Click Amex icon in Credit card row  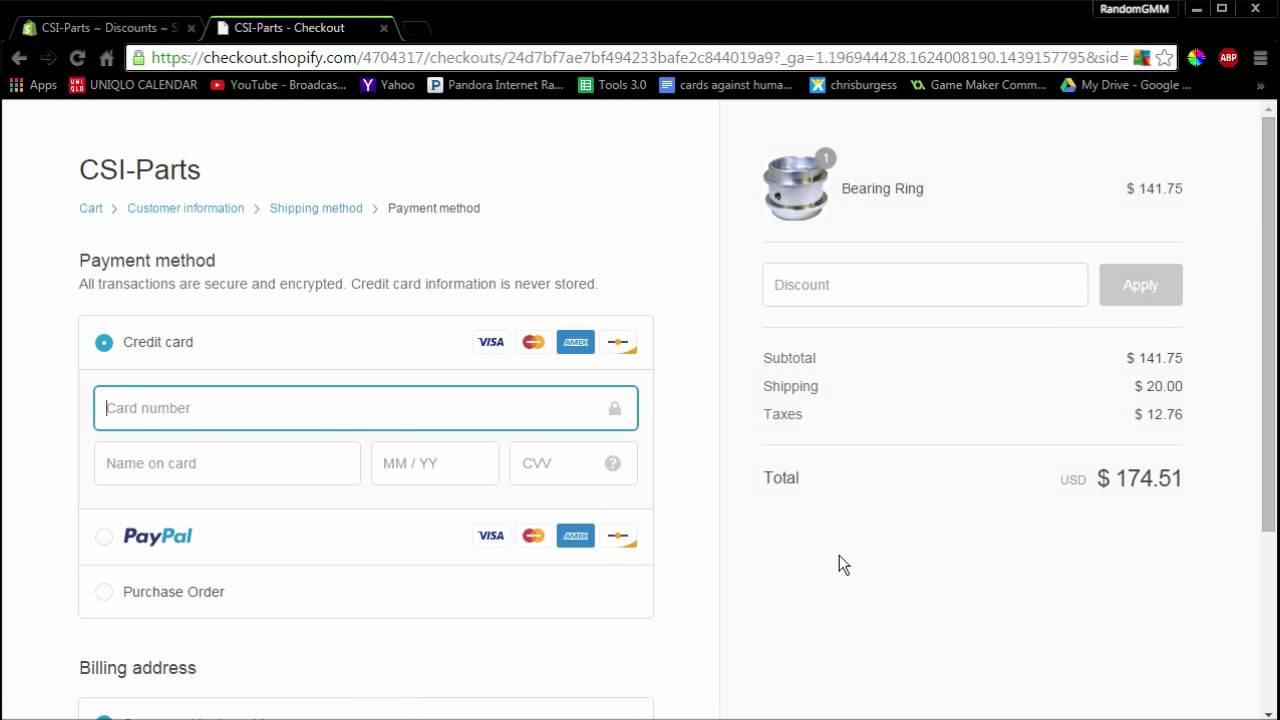click(x=576, y=342)
